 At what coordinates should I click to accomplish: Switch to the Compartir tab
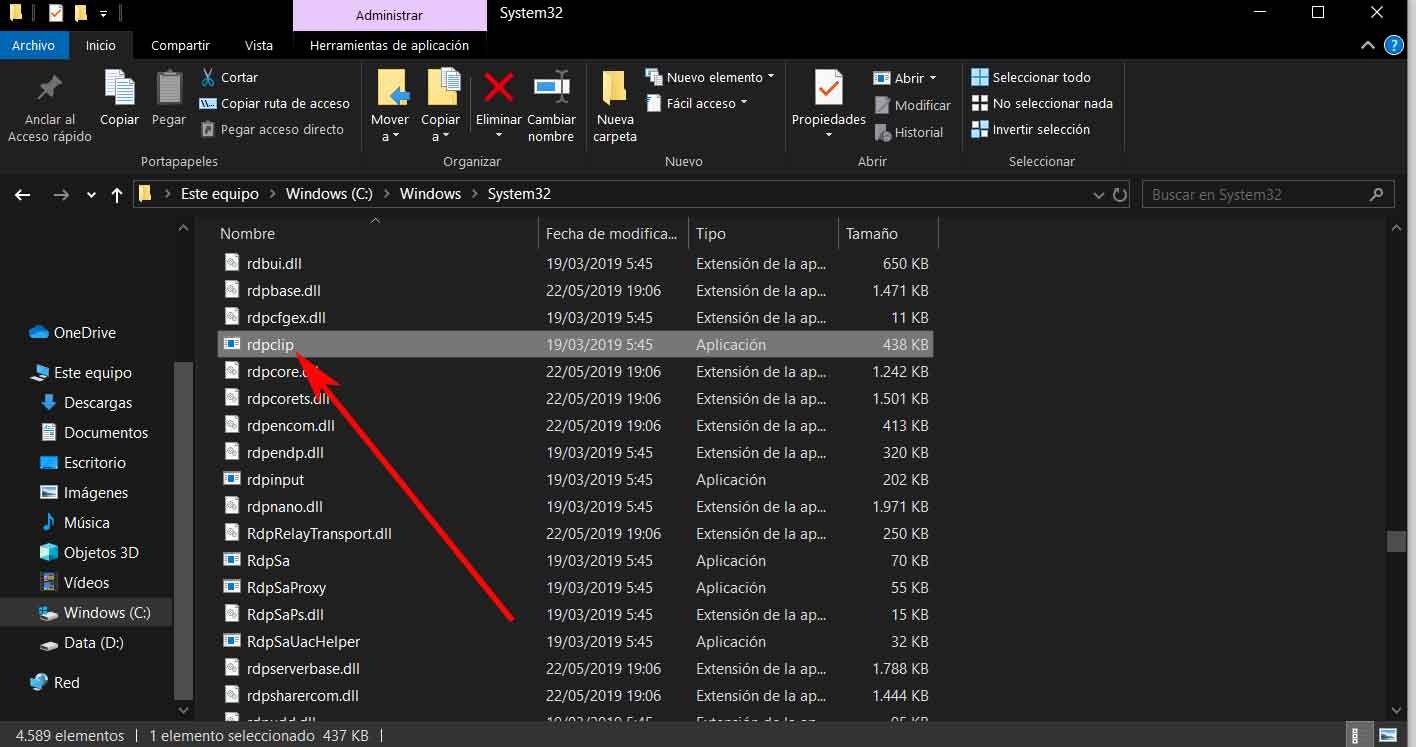coord(180,45)
